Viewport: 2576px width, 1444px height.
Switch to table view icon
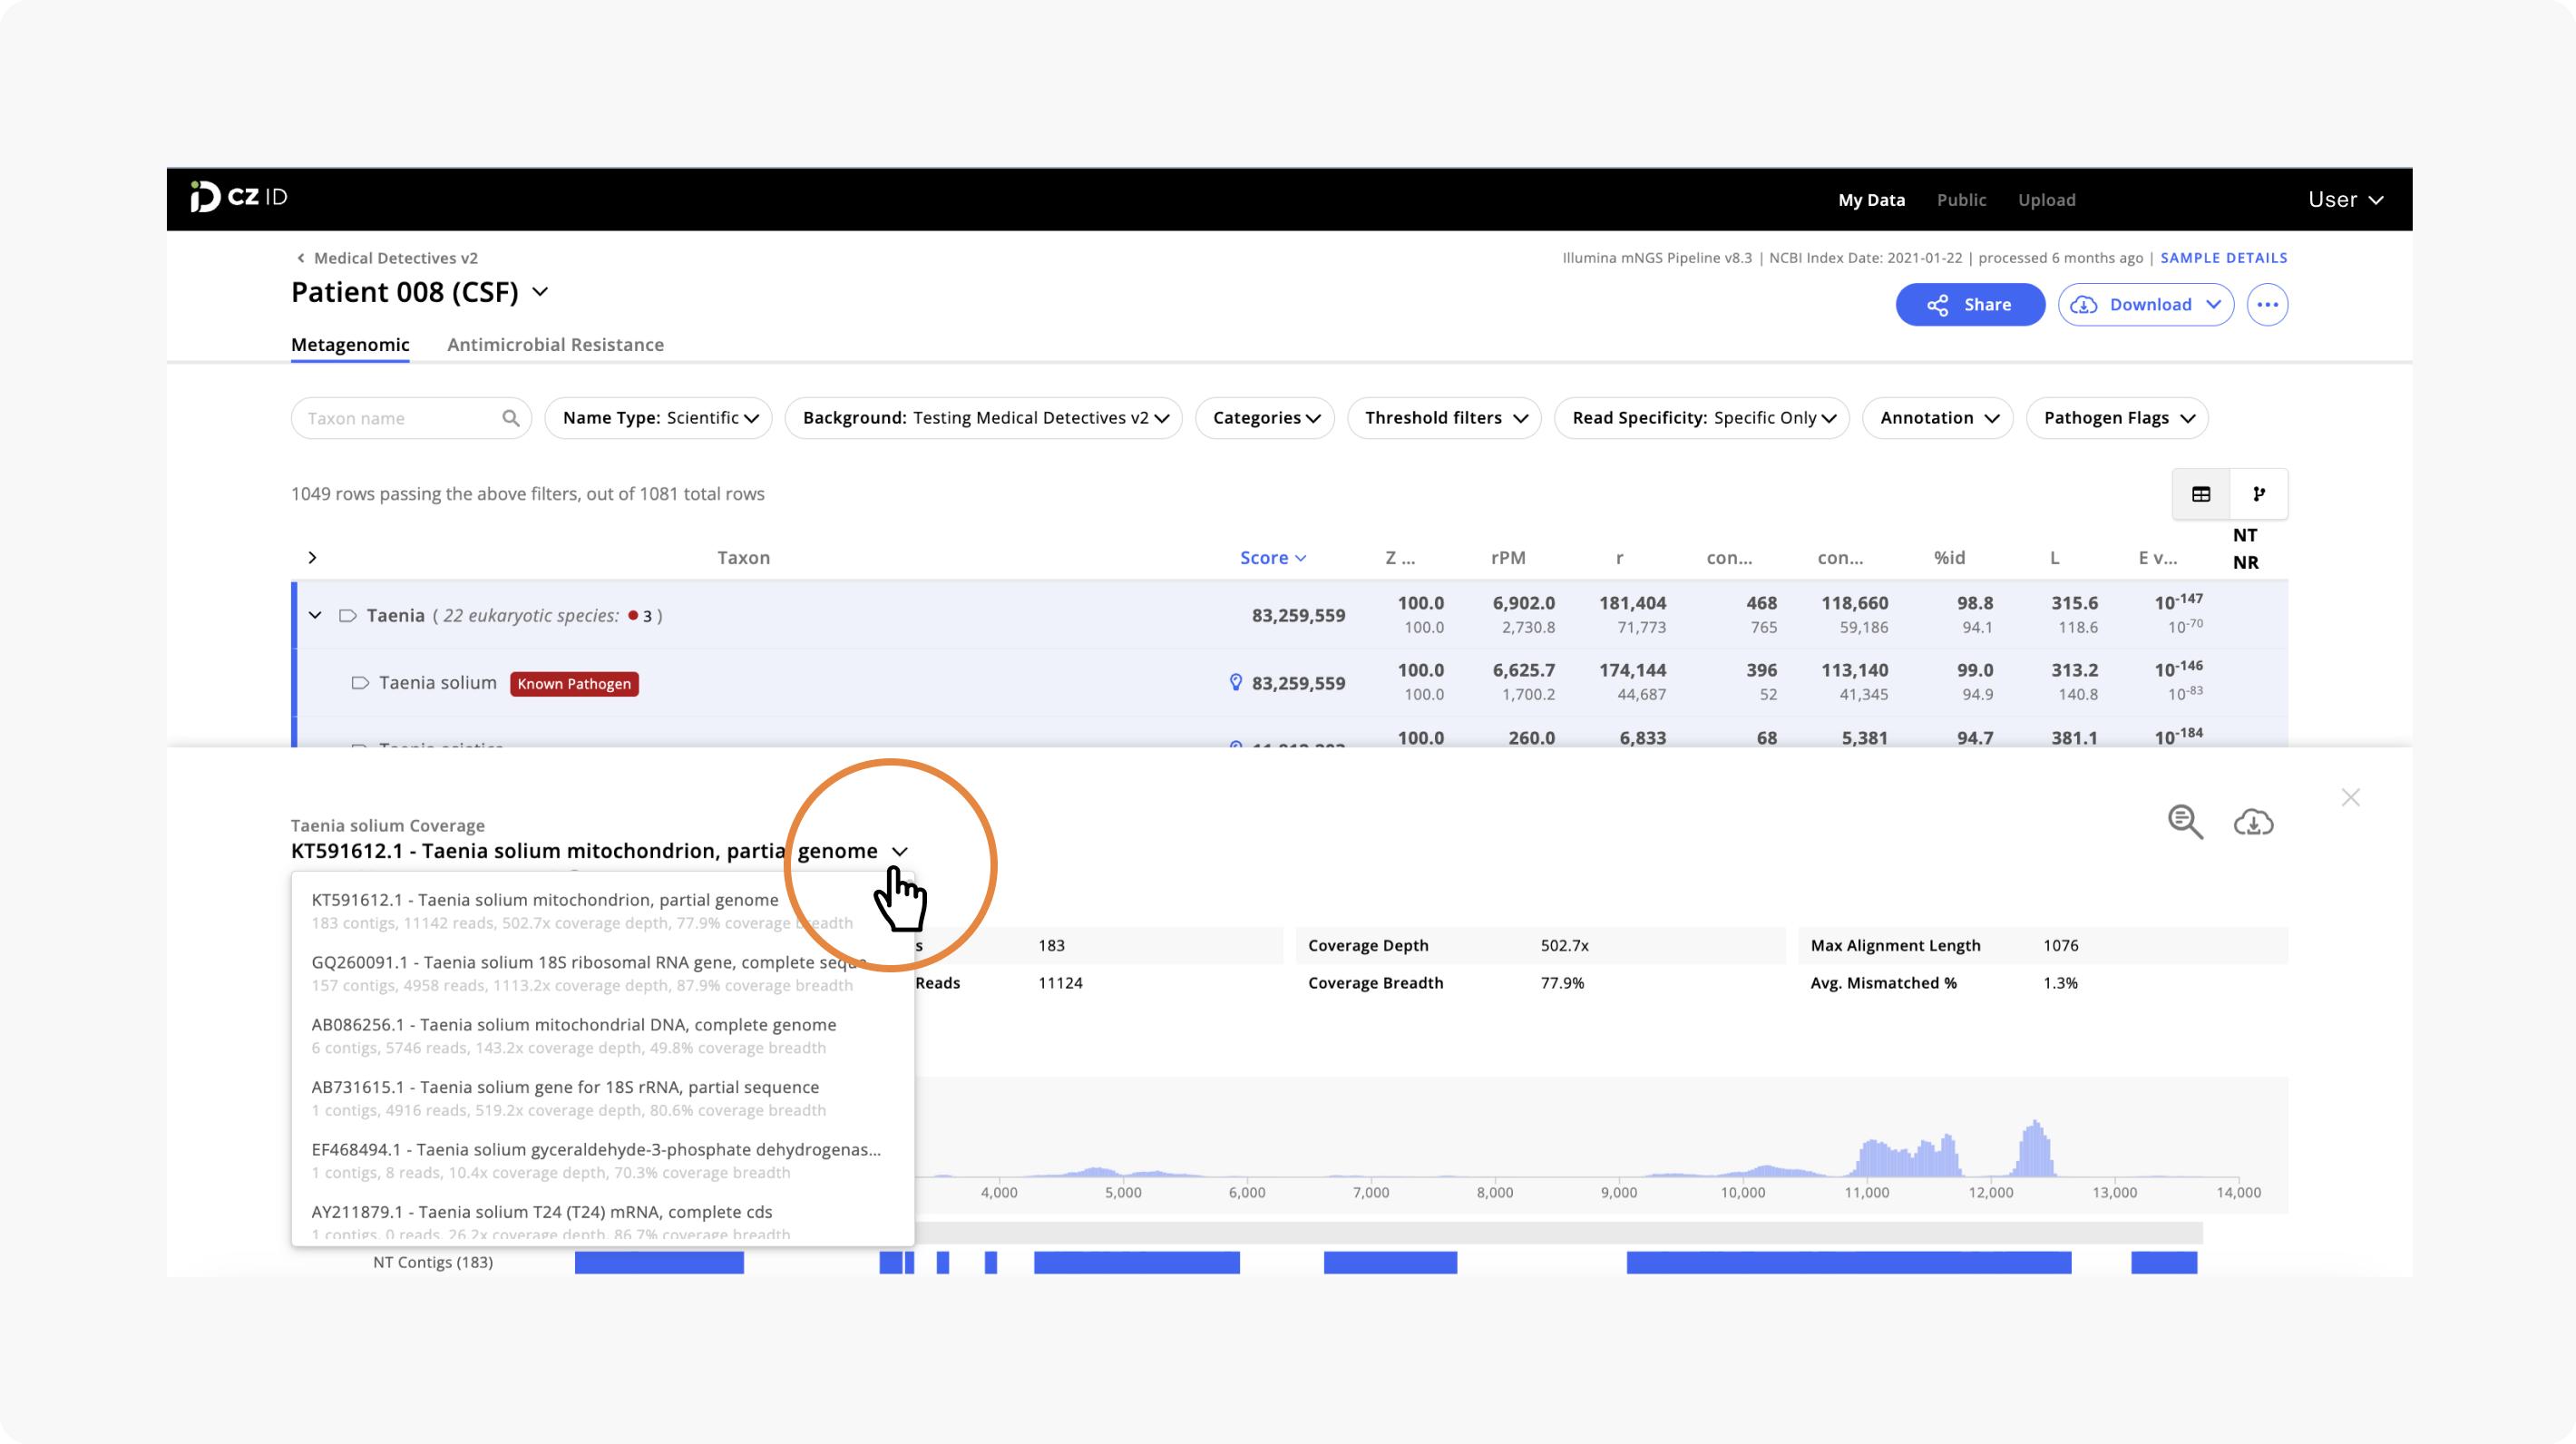tap(2201, 494)
